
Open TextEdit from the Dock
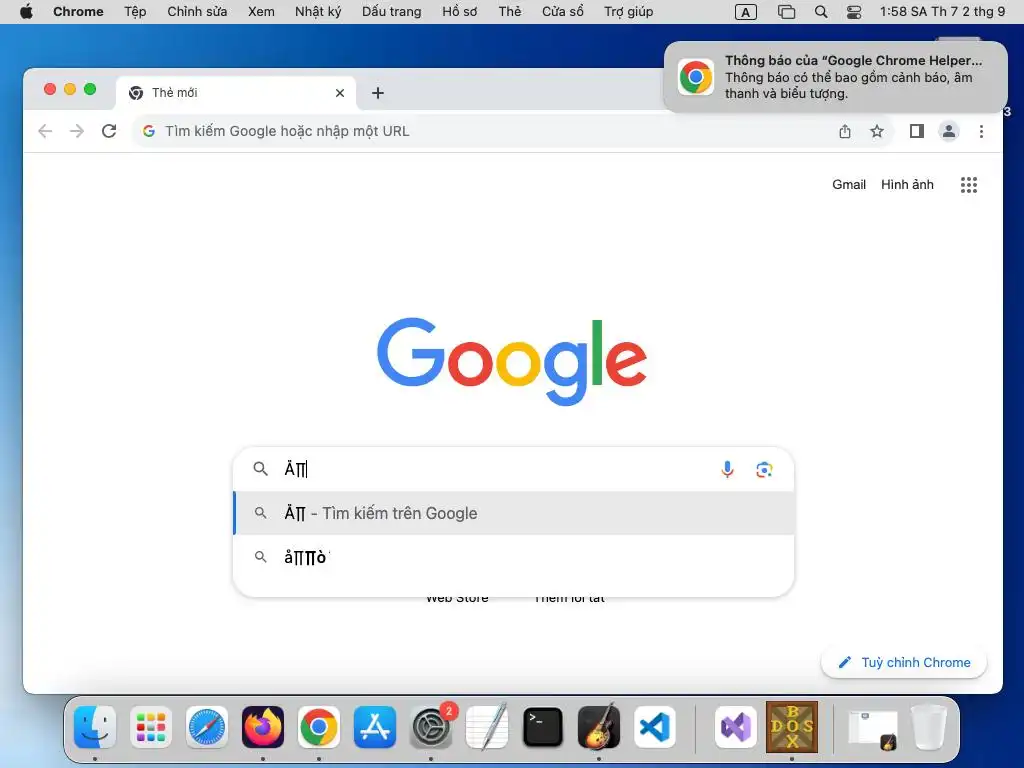(487, 726)
